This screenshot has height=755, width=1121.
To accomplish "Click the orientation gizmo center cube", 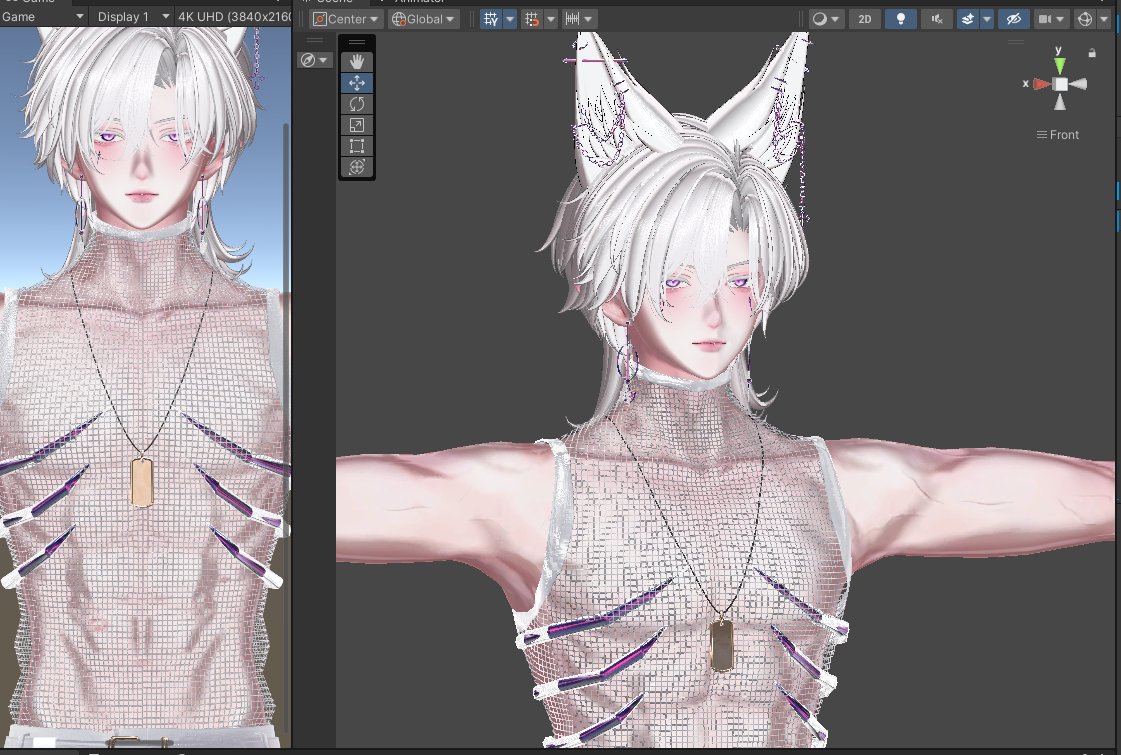I will pos(1060,84).
